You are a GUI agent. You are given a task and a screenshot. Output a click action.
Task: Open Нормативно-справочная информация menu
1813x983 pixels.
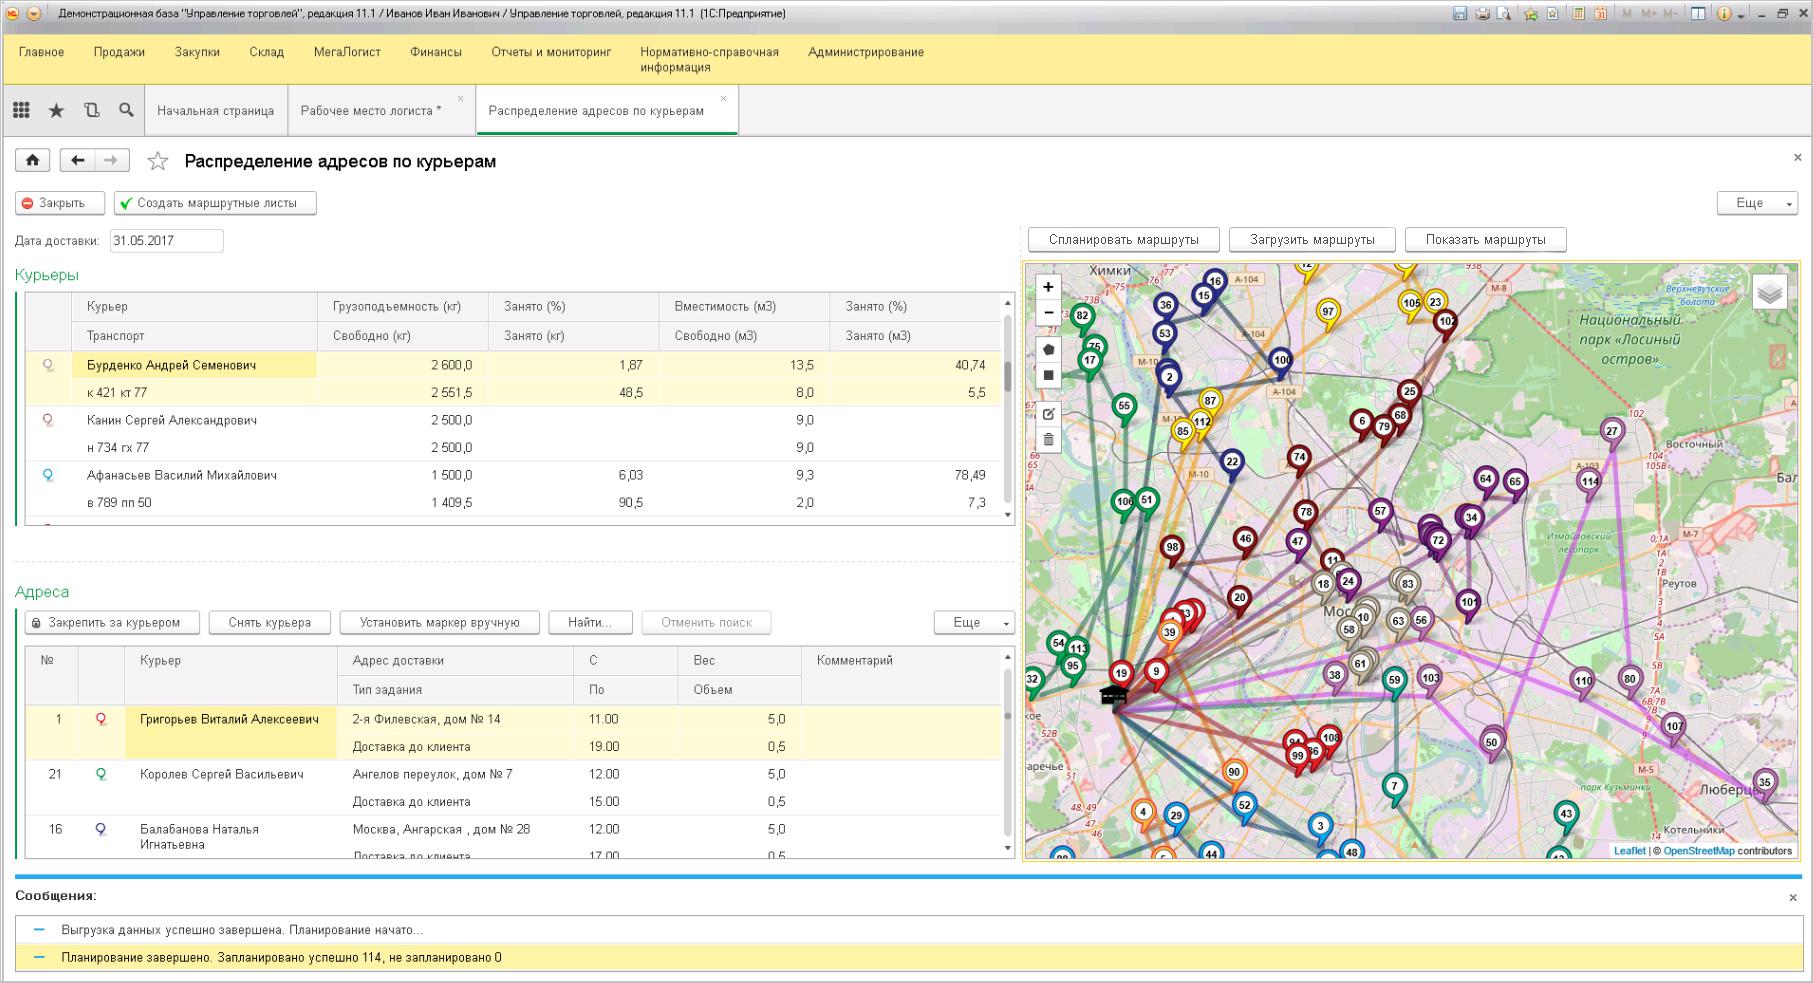tap(709, 60)
